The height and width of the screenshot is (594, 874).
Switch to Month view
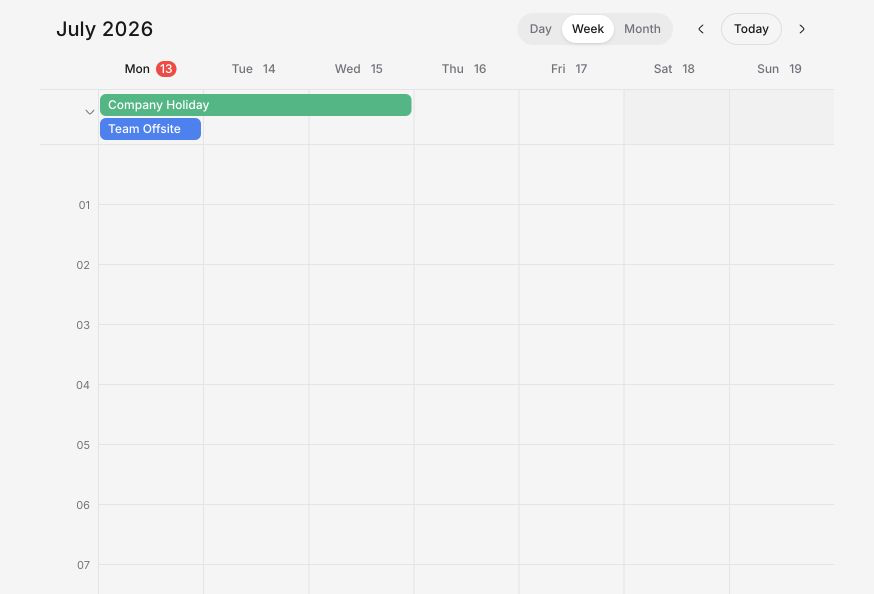pyautogui.click(x=642, y=29)
